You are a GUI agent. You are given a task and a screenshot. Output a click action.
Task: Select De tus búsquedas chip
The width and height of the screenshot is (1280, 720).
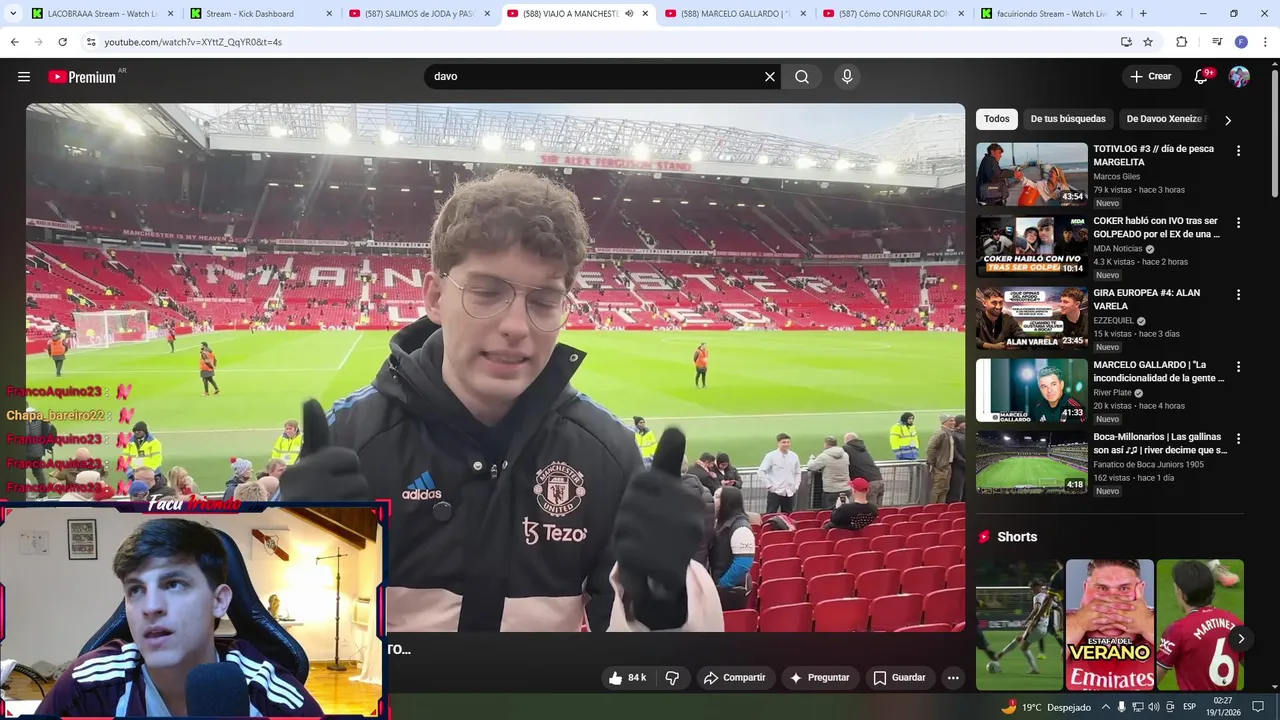tap(1068, 119)
